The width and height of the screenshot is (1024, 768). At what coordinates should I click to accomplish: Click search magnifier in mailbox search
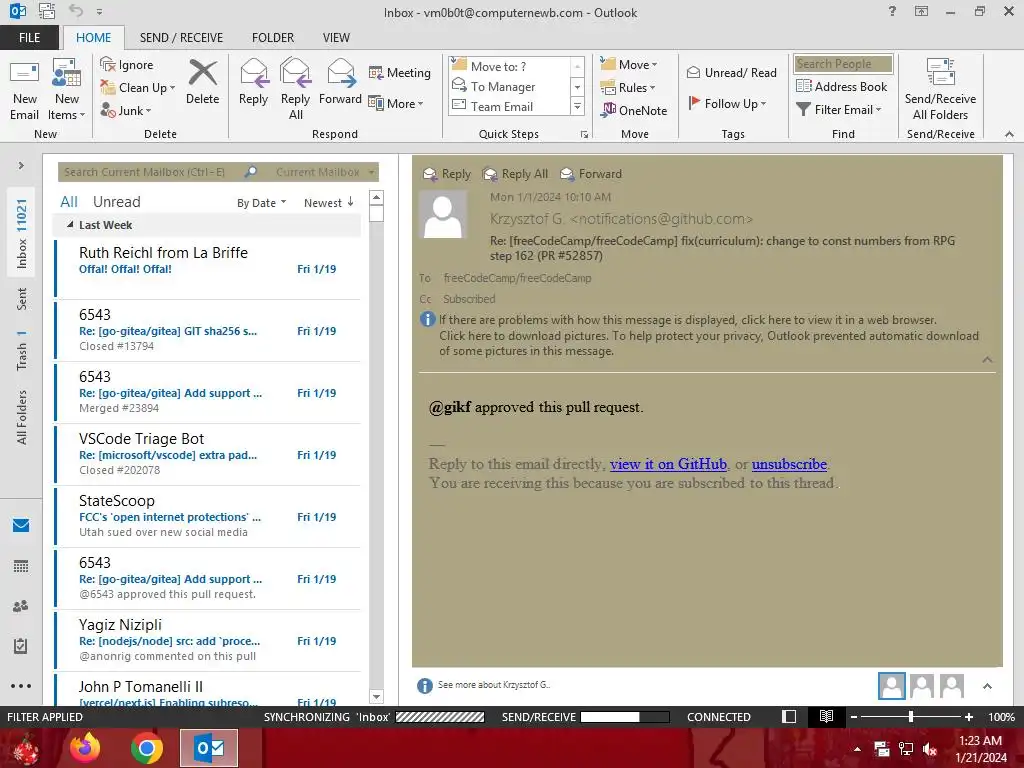coord(251,172)
